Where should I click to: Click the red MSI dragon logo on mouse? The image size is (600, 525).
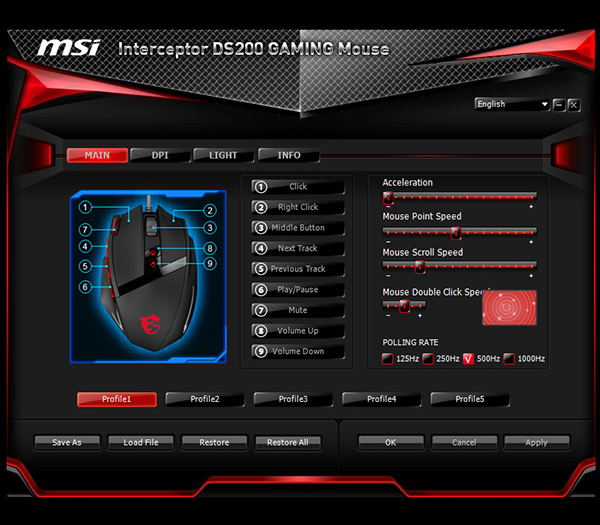[x=150, y=324]
